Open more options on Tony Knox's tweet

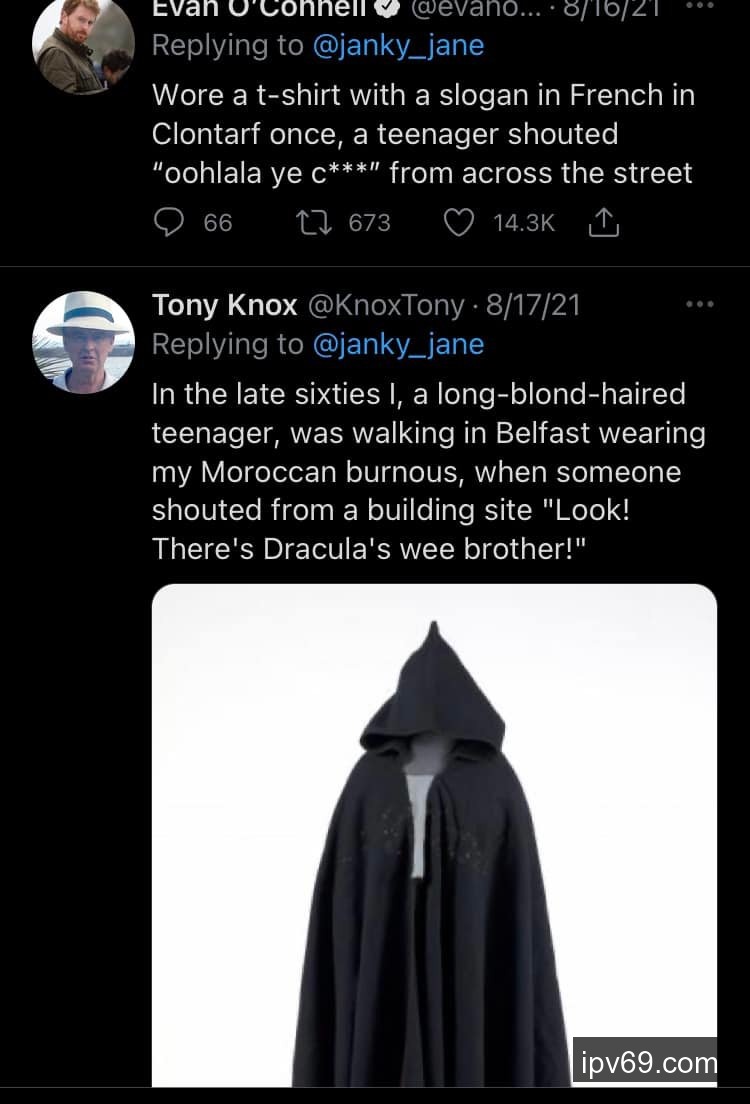point(700,305)
